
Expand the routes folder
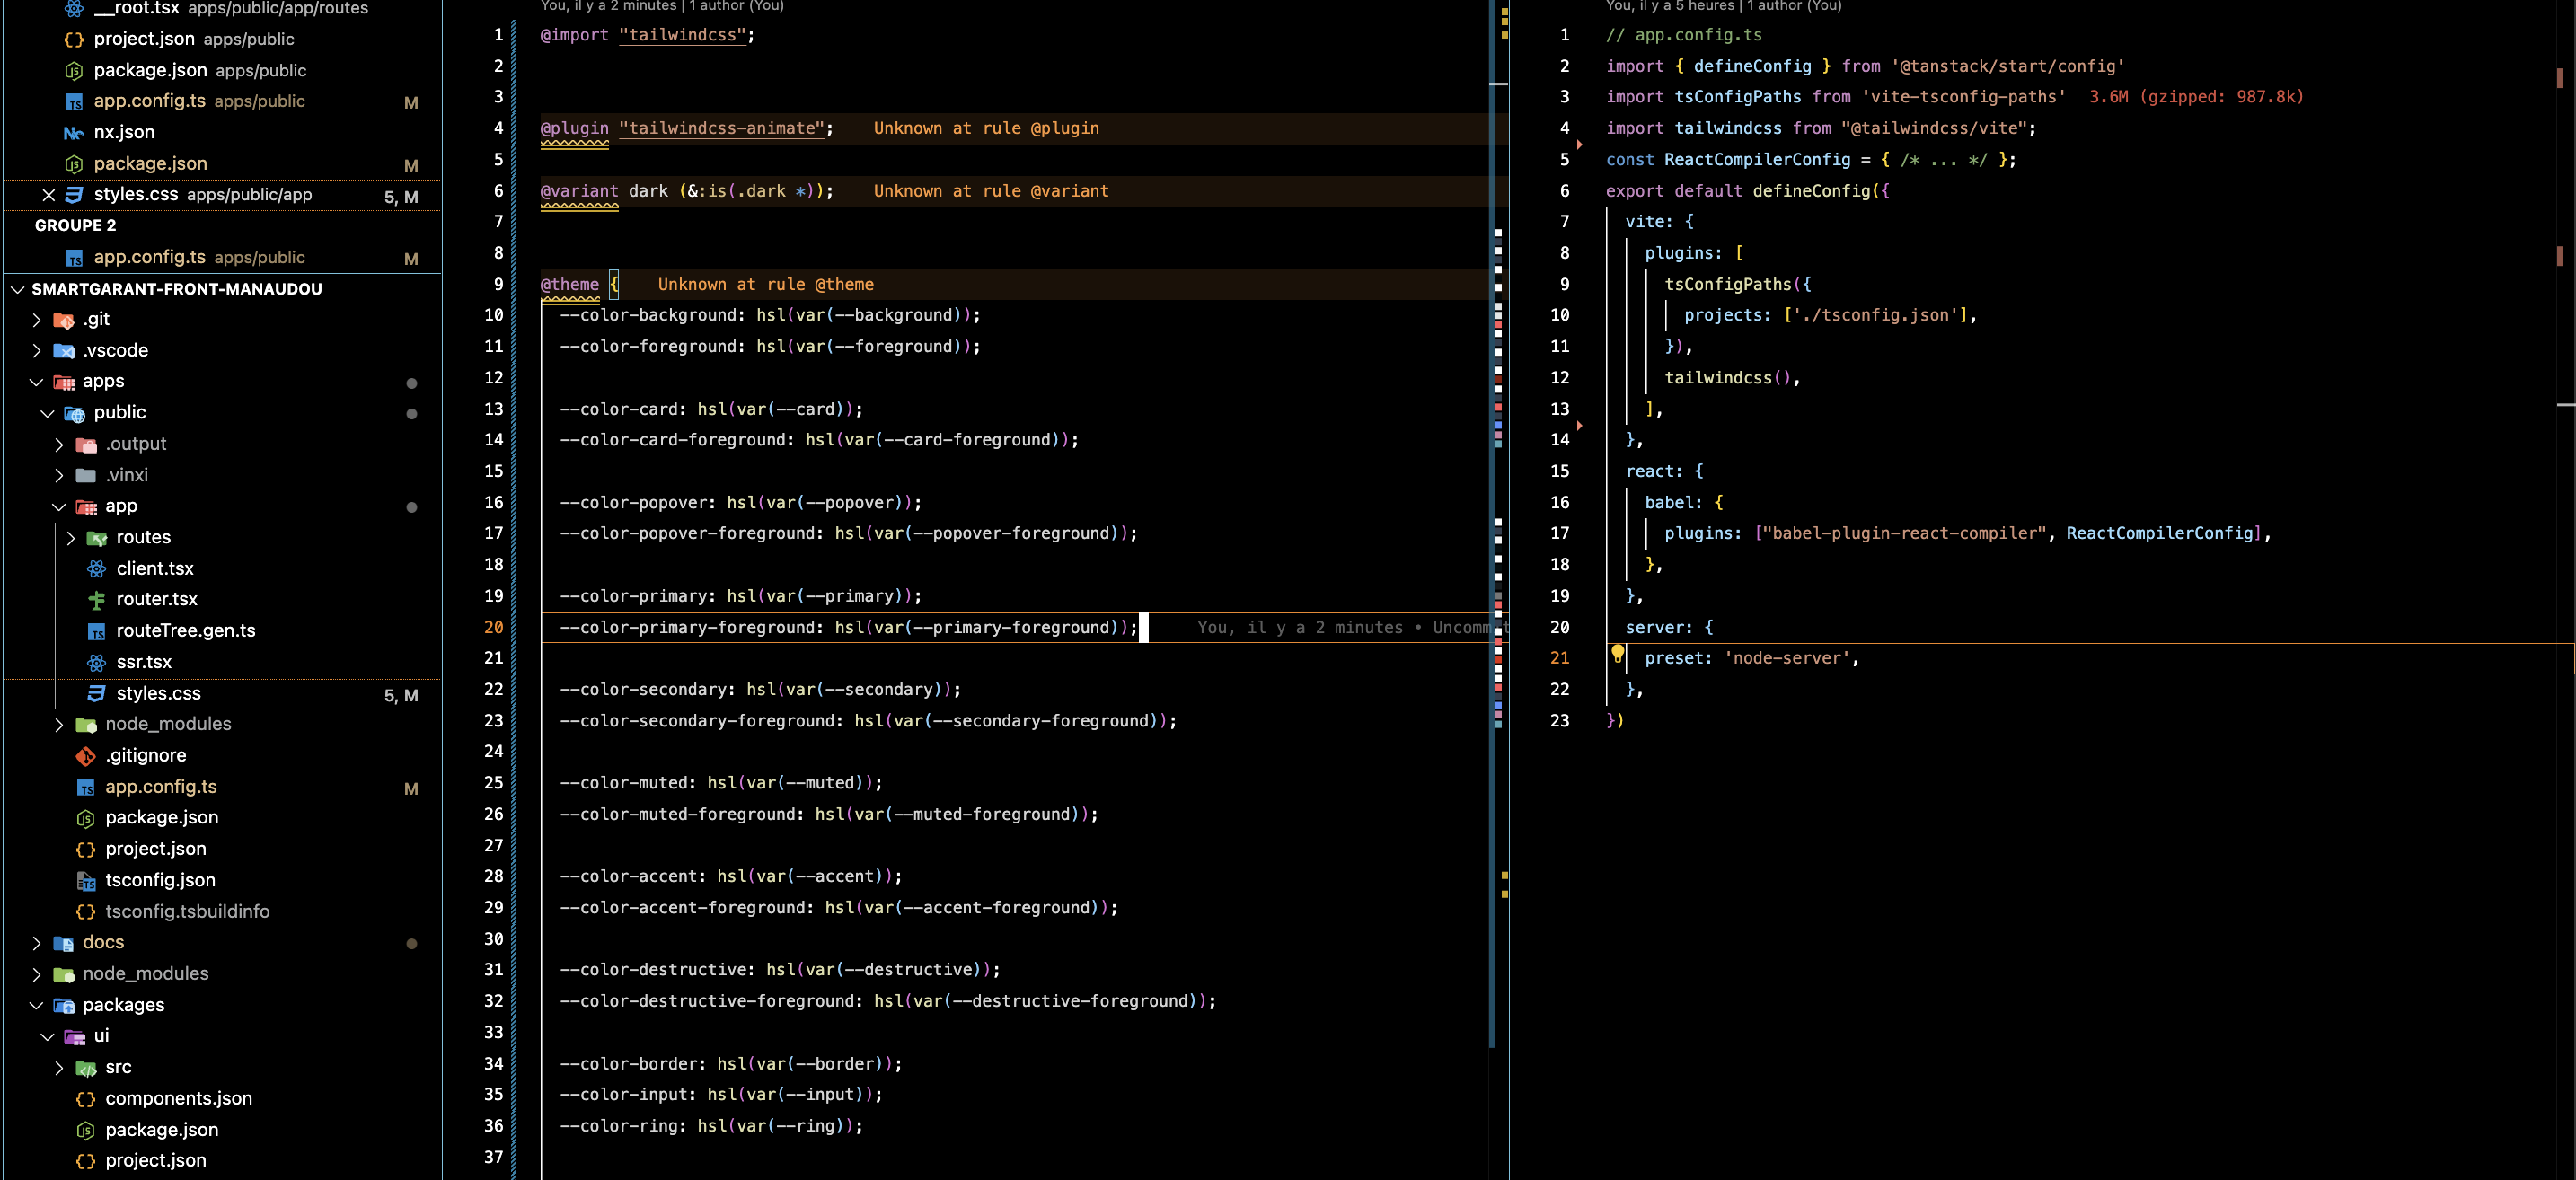click(70, 538)
